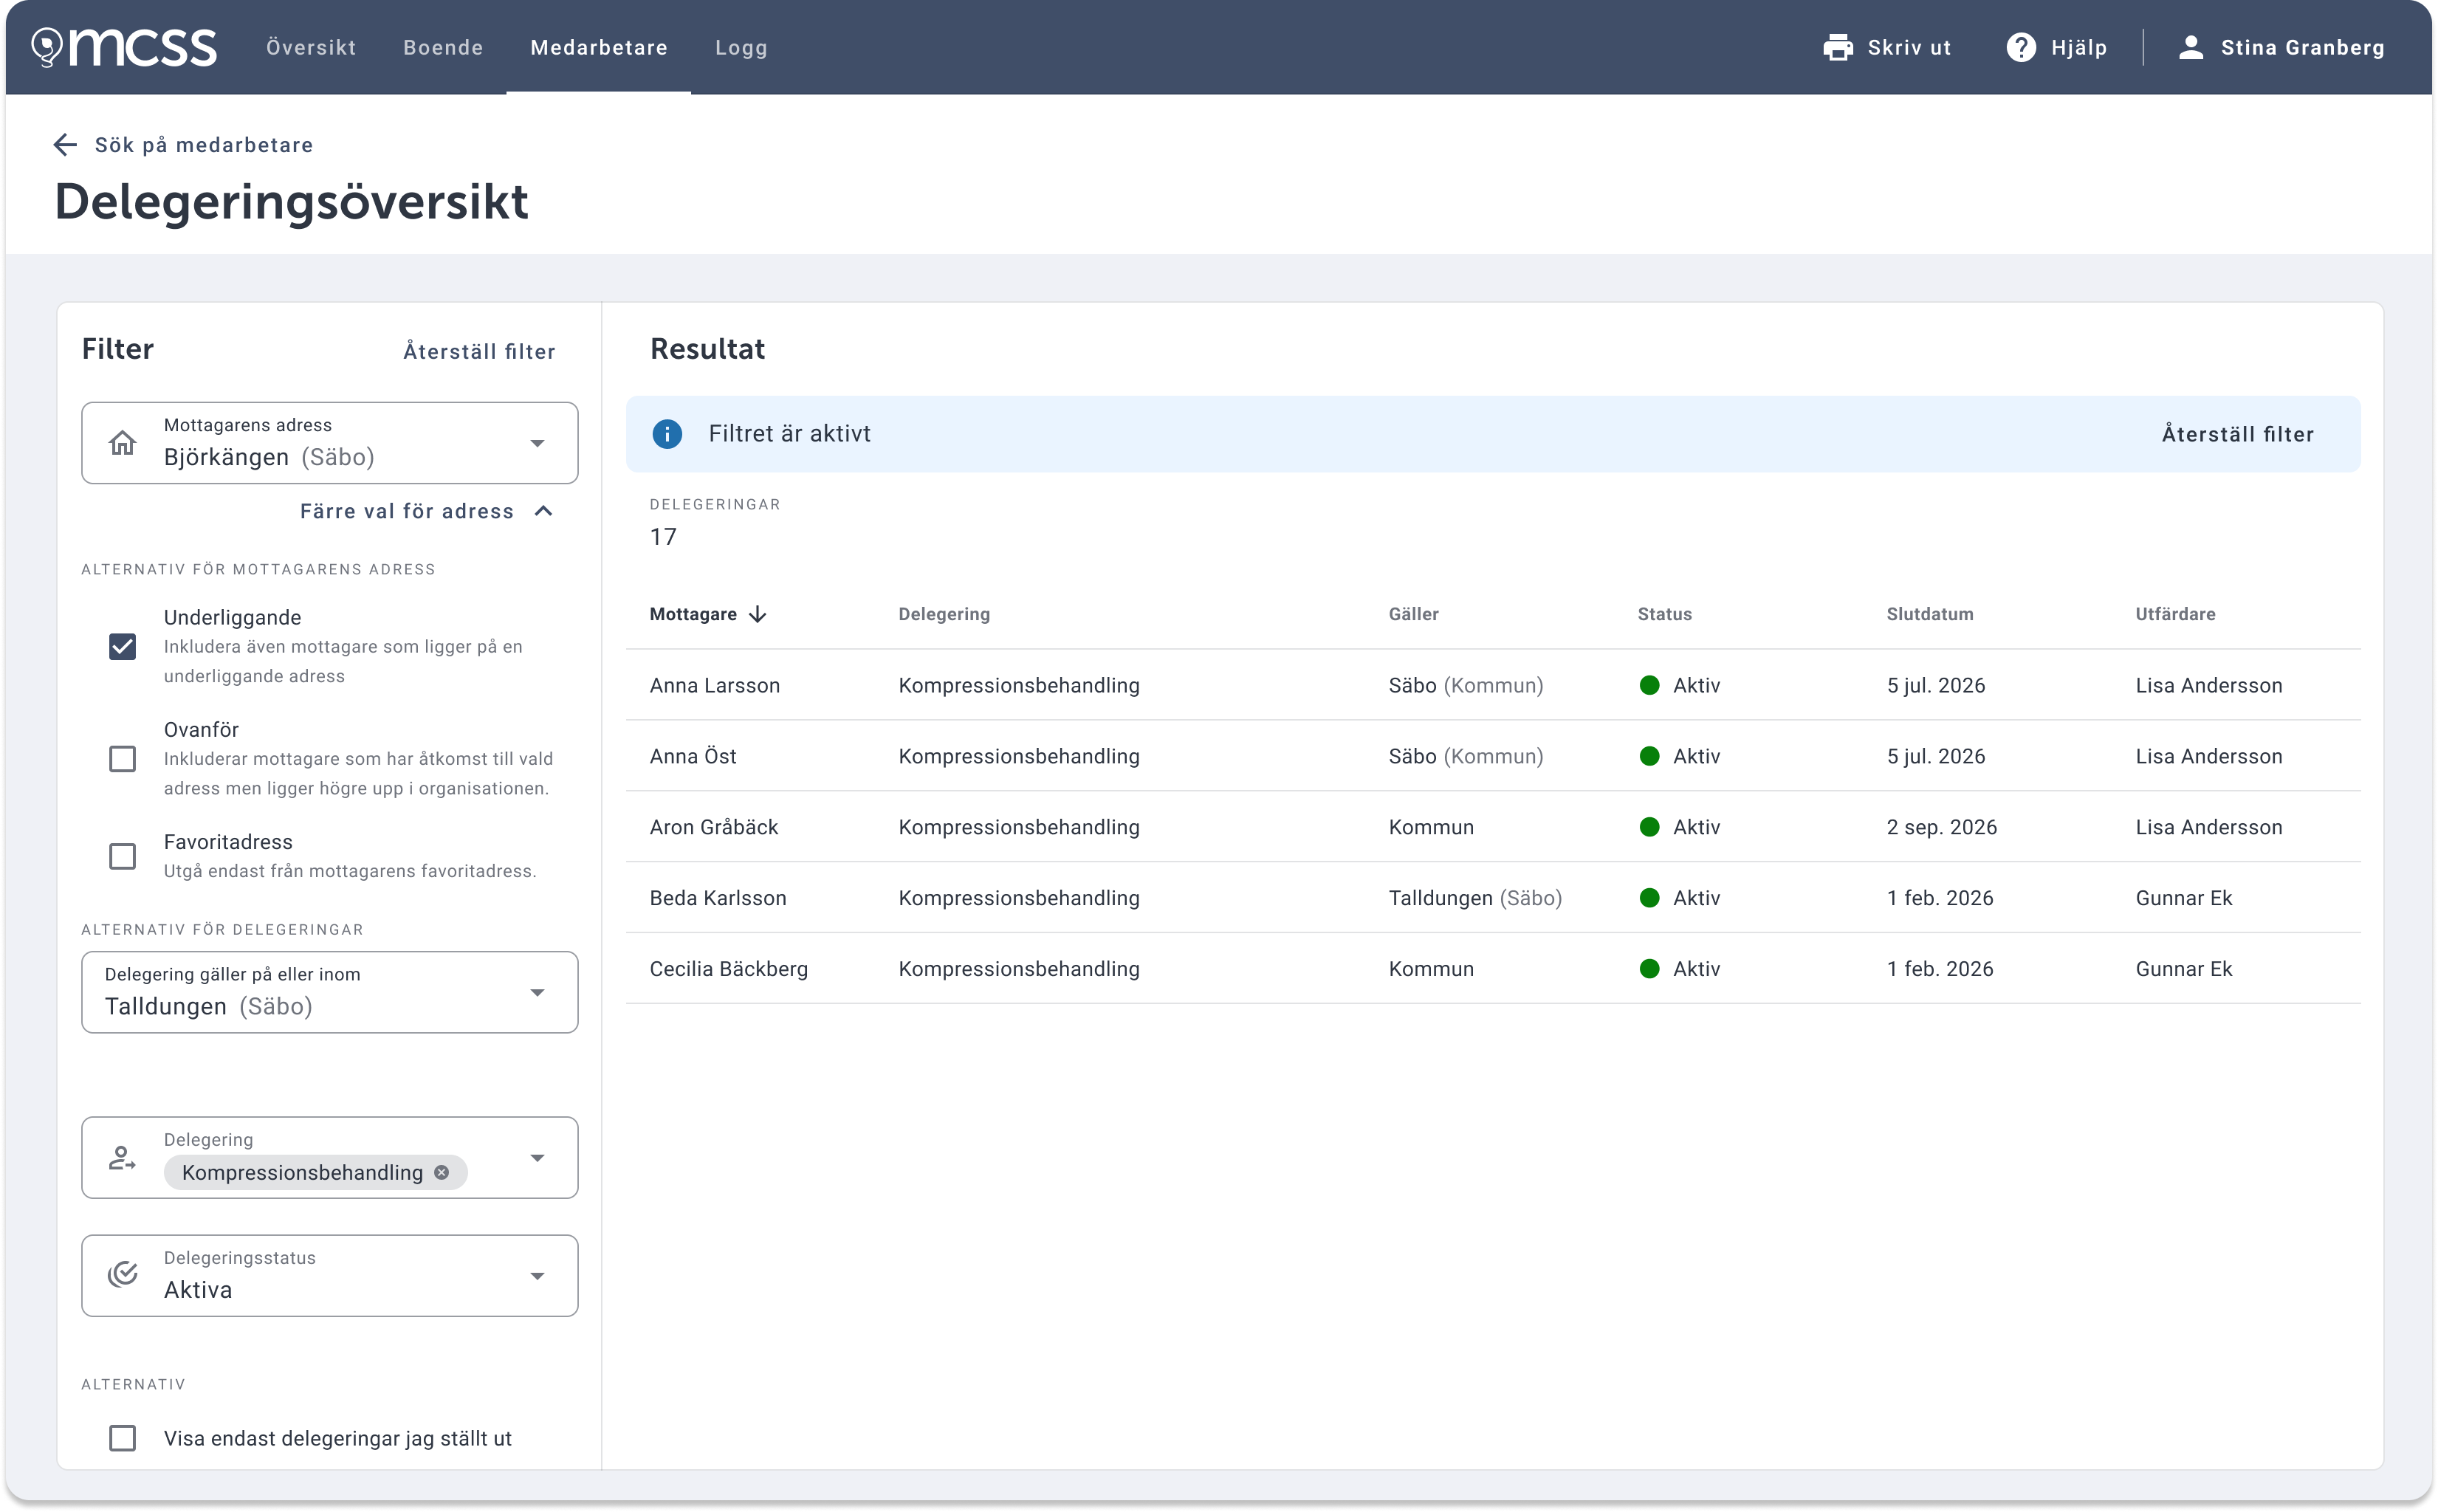Uncheck the Underliggande checkbox
This screenshot has width=2438, height=1512.
122,646
